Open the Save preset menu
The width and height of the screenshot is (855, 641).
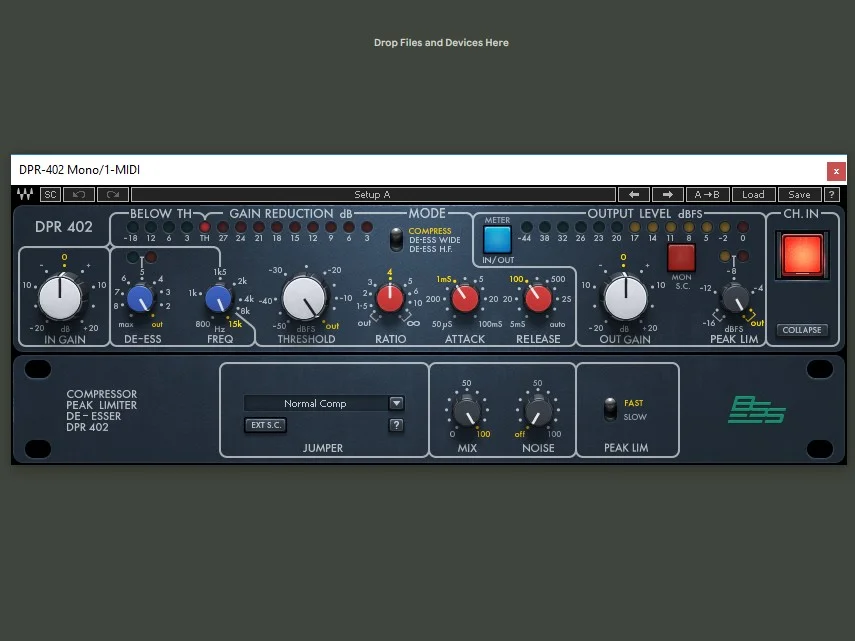pyautogui.click(x=799, y=195)
